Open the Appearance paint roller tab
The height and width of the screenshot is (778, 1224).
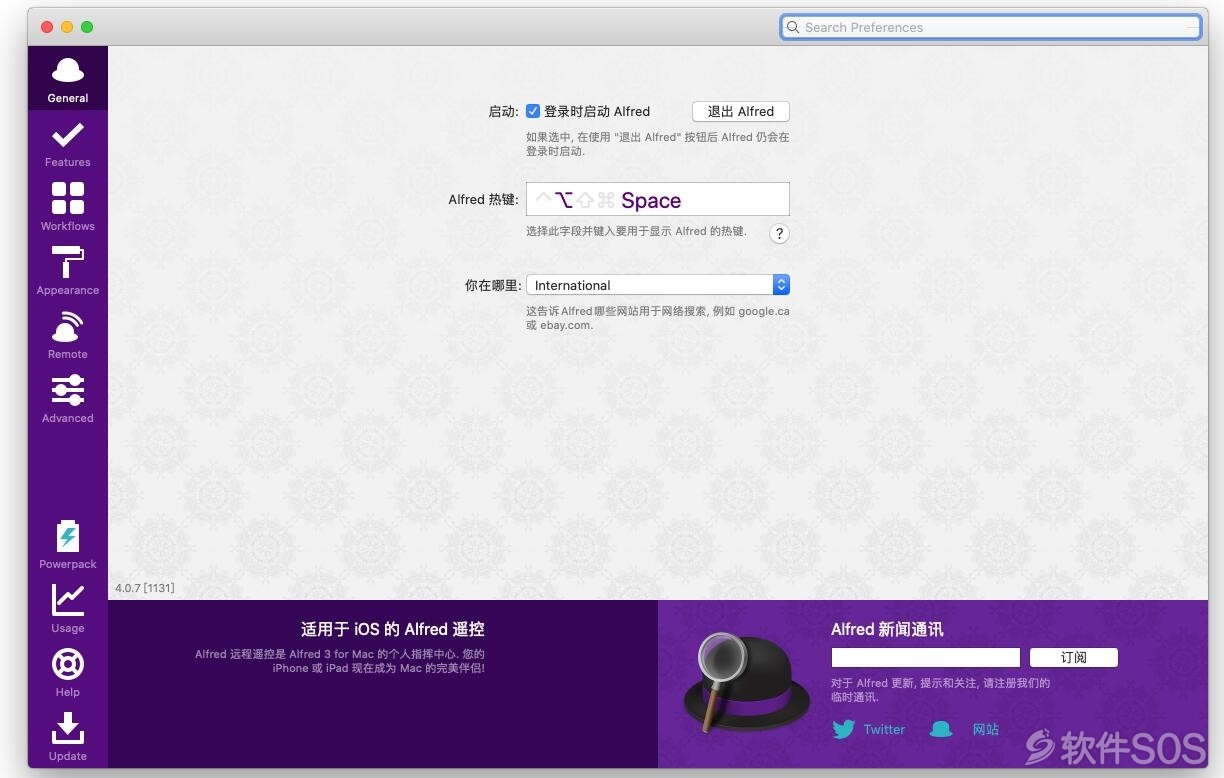pyautogui.click(x=68, y=271)
